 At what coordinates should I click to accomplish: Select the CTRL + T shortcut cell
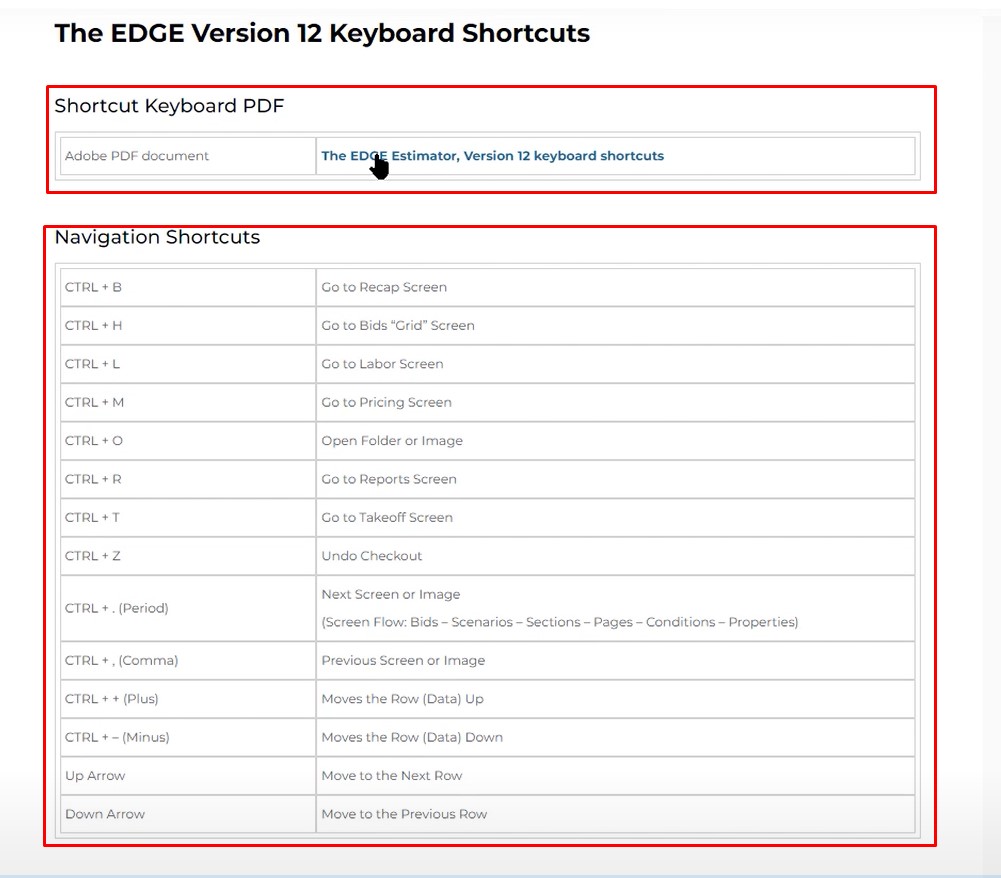click(x=92, y=518)
